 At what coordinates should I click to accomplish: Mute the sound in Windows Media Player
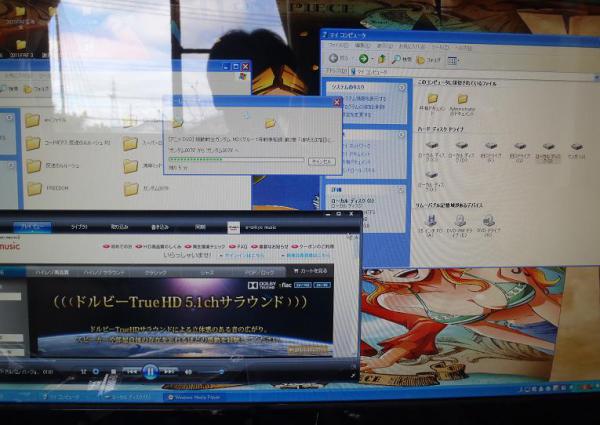click(x=188, y=372)
